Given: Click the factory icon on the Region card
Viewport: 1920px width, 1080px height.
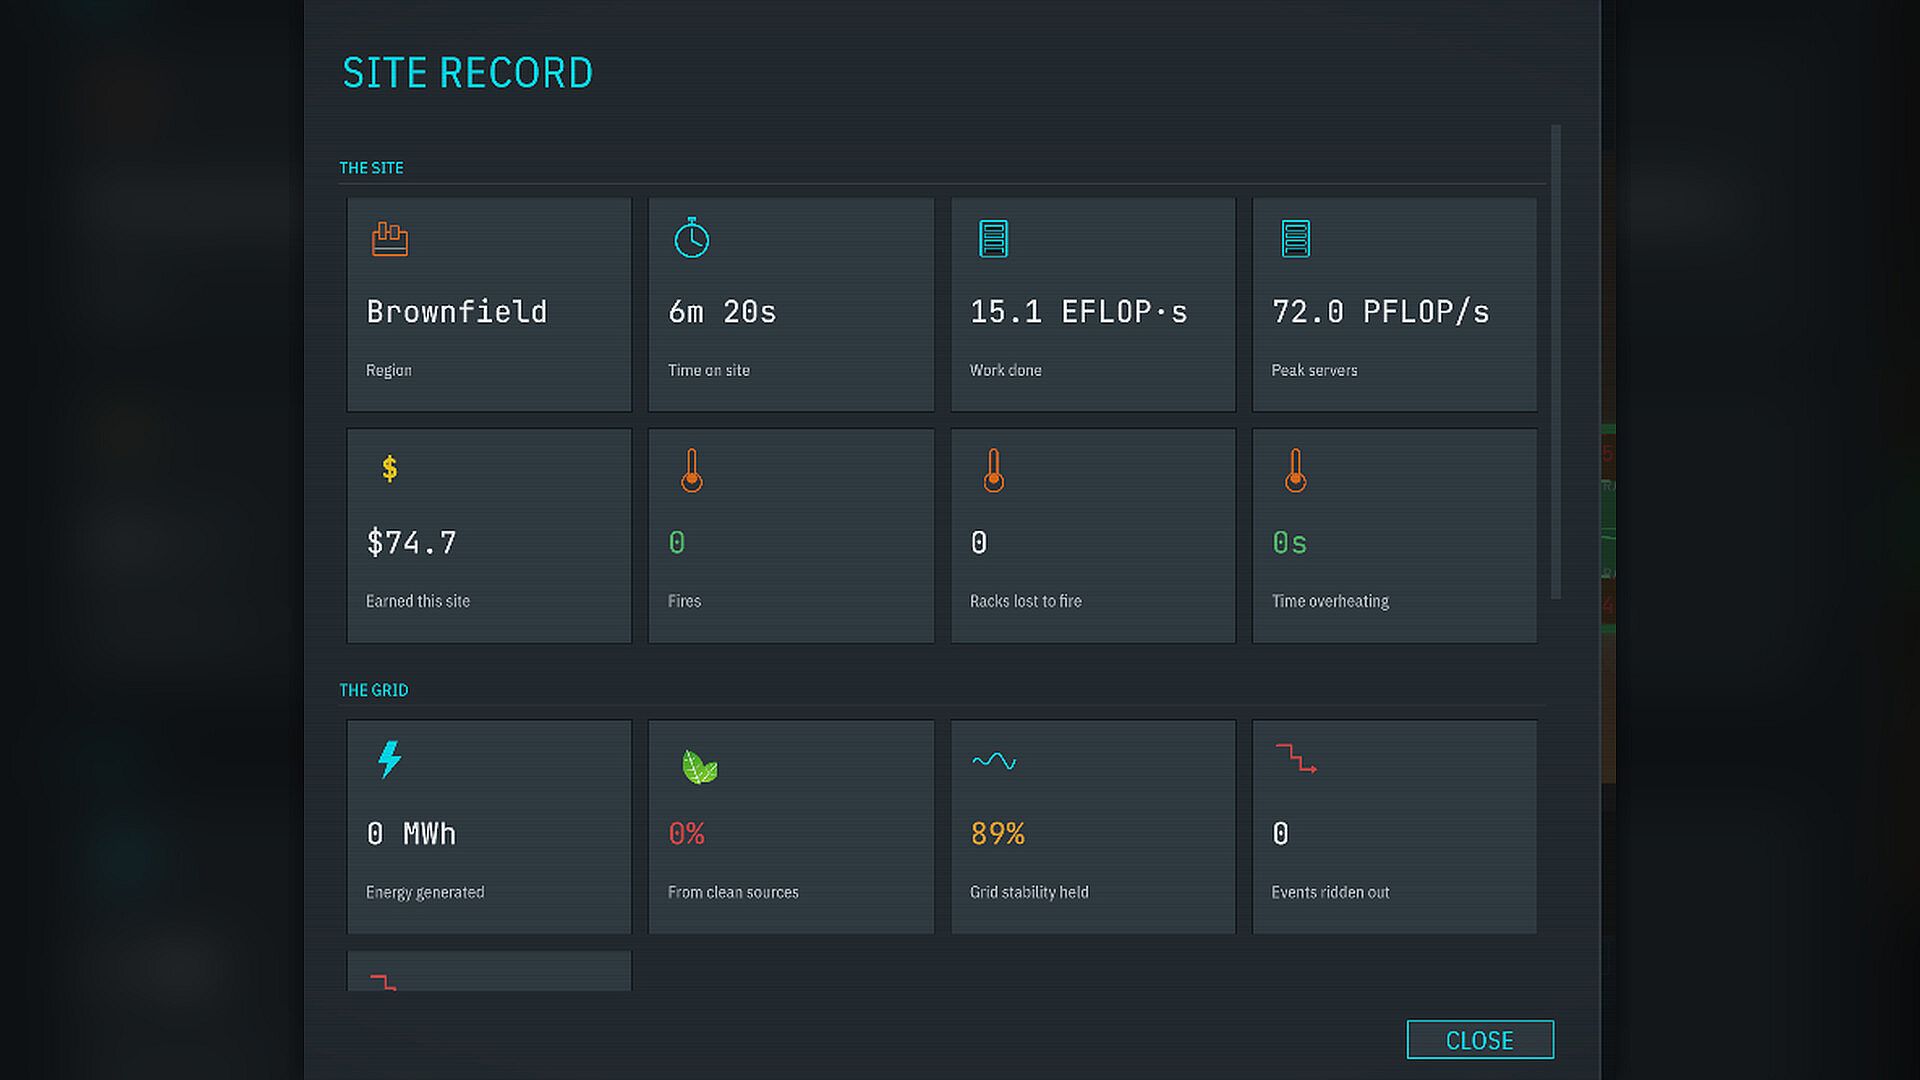Looking at the screenshot, I should (390, 239).
